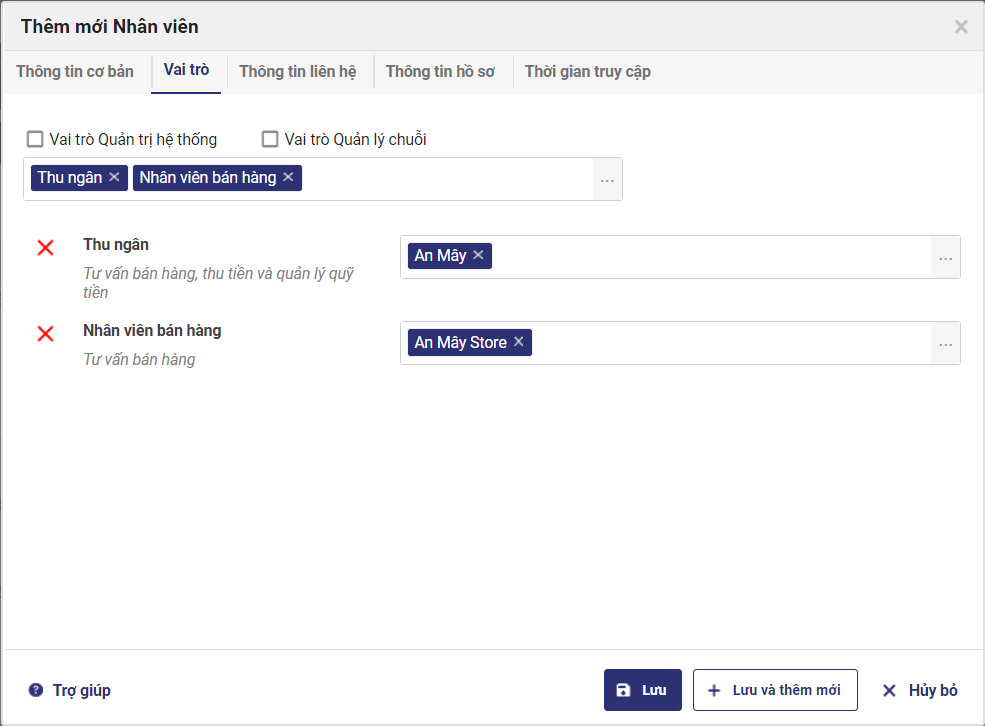Switch to Thông tin cơ bản tab
Viewport: 985px width, 726px height.
click(x=75, y=72)
